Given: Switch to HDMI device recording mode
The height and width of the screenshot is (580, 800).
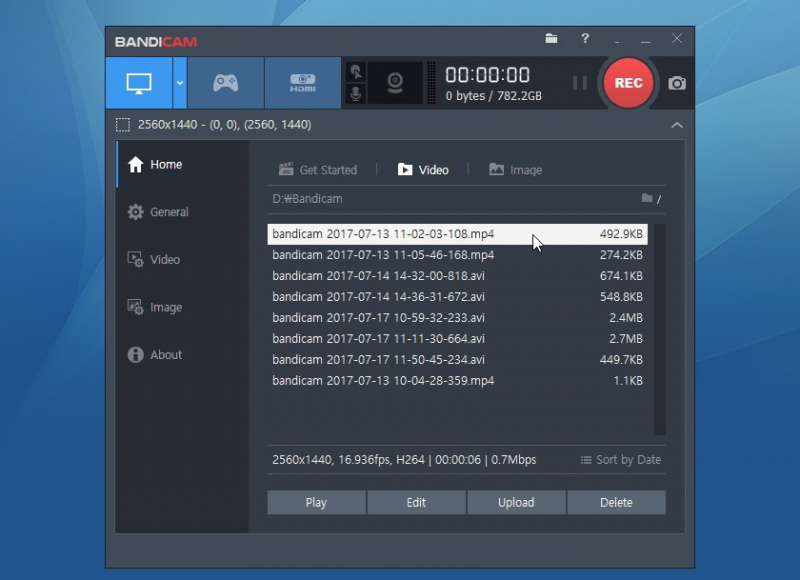Looking at the screenshot, I should [x=303, y=83].
